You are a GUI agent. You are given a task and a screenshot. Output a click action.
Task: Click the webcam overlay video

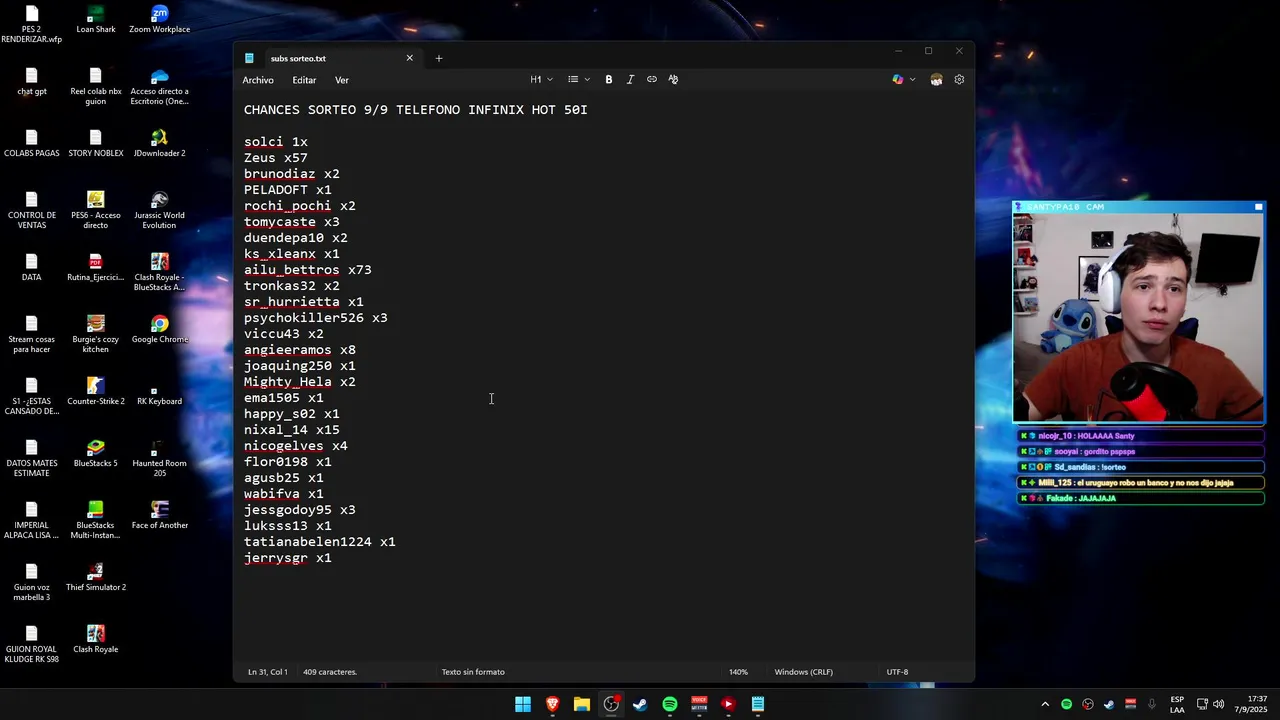(1138, 318)
